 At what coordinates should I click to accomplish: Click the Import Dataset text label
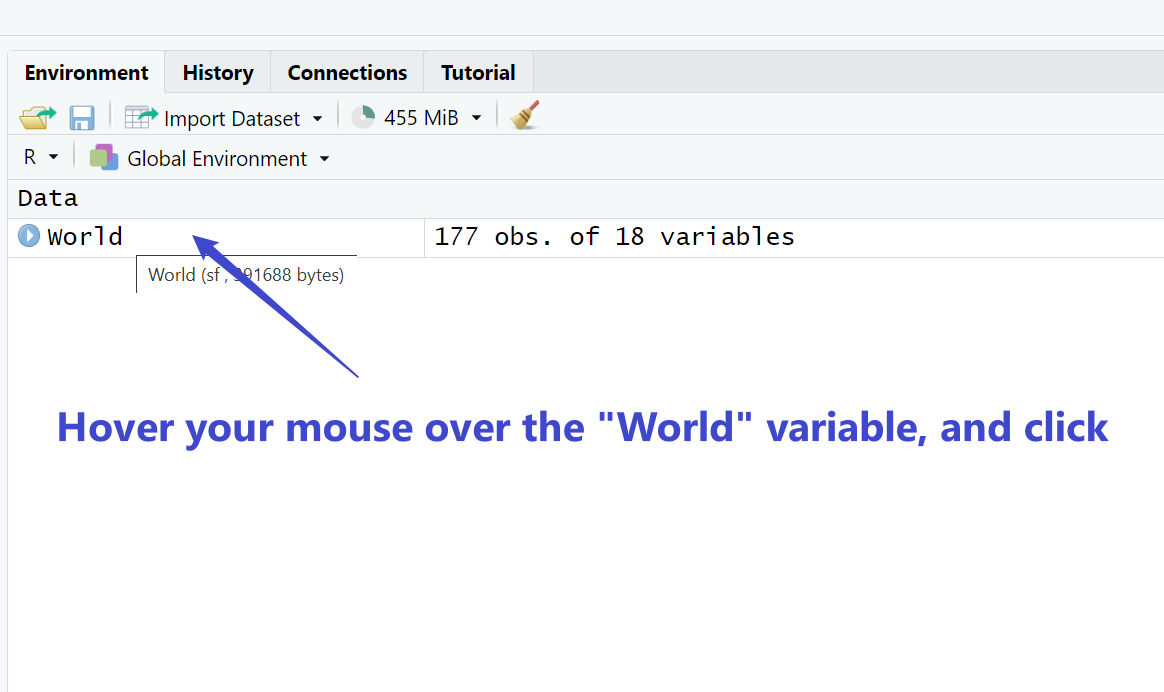click(x=232, y=118)
